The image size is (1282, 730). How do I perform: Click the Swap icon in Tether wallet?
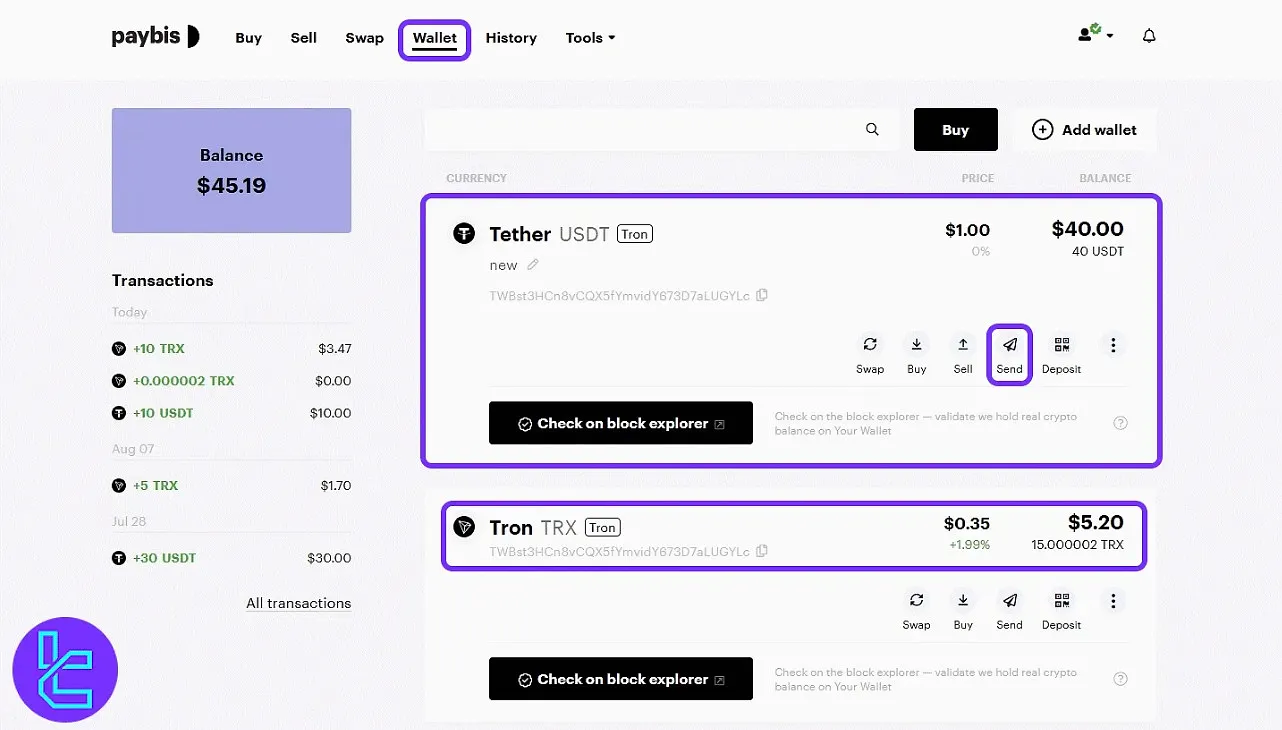[x=870, y=346]
